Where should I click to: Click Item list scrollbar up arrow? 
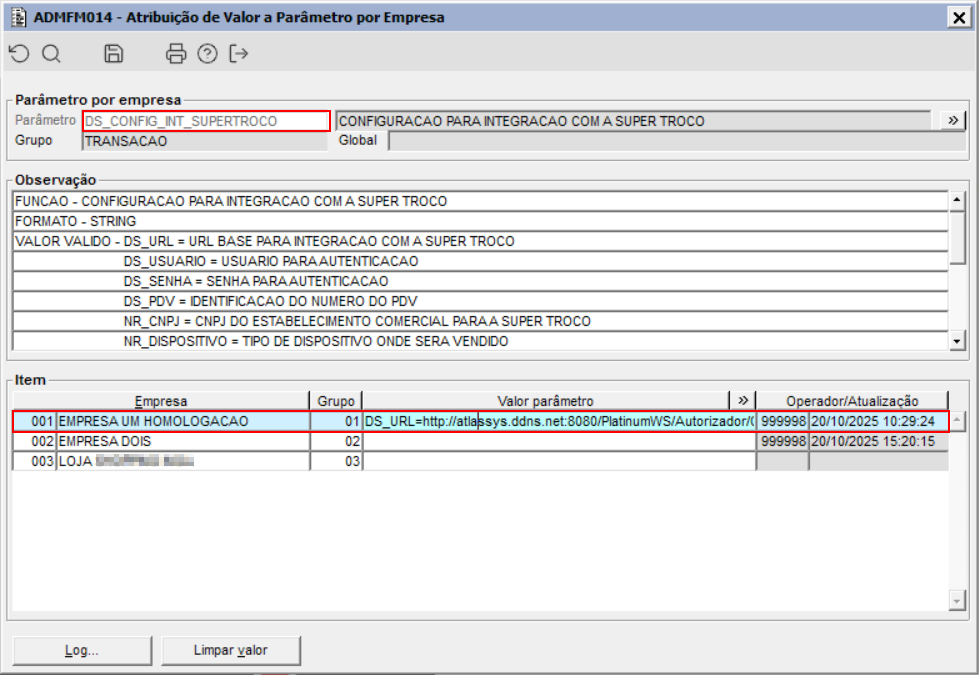pos(957,421)
